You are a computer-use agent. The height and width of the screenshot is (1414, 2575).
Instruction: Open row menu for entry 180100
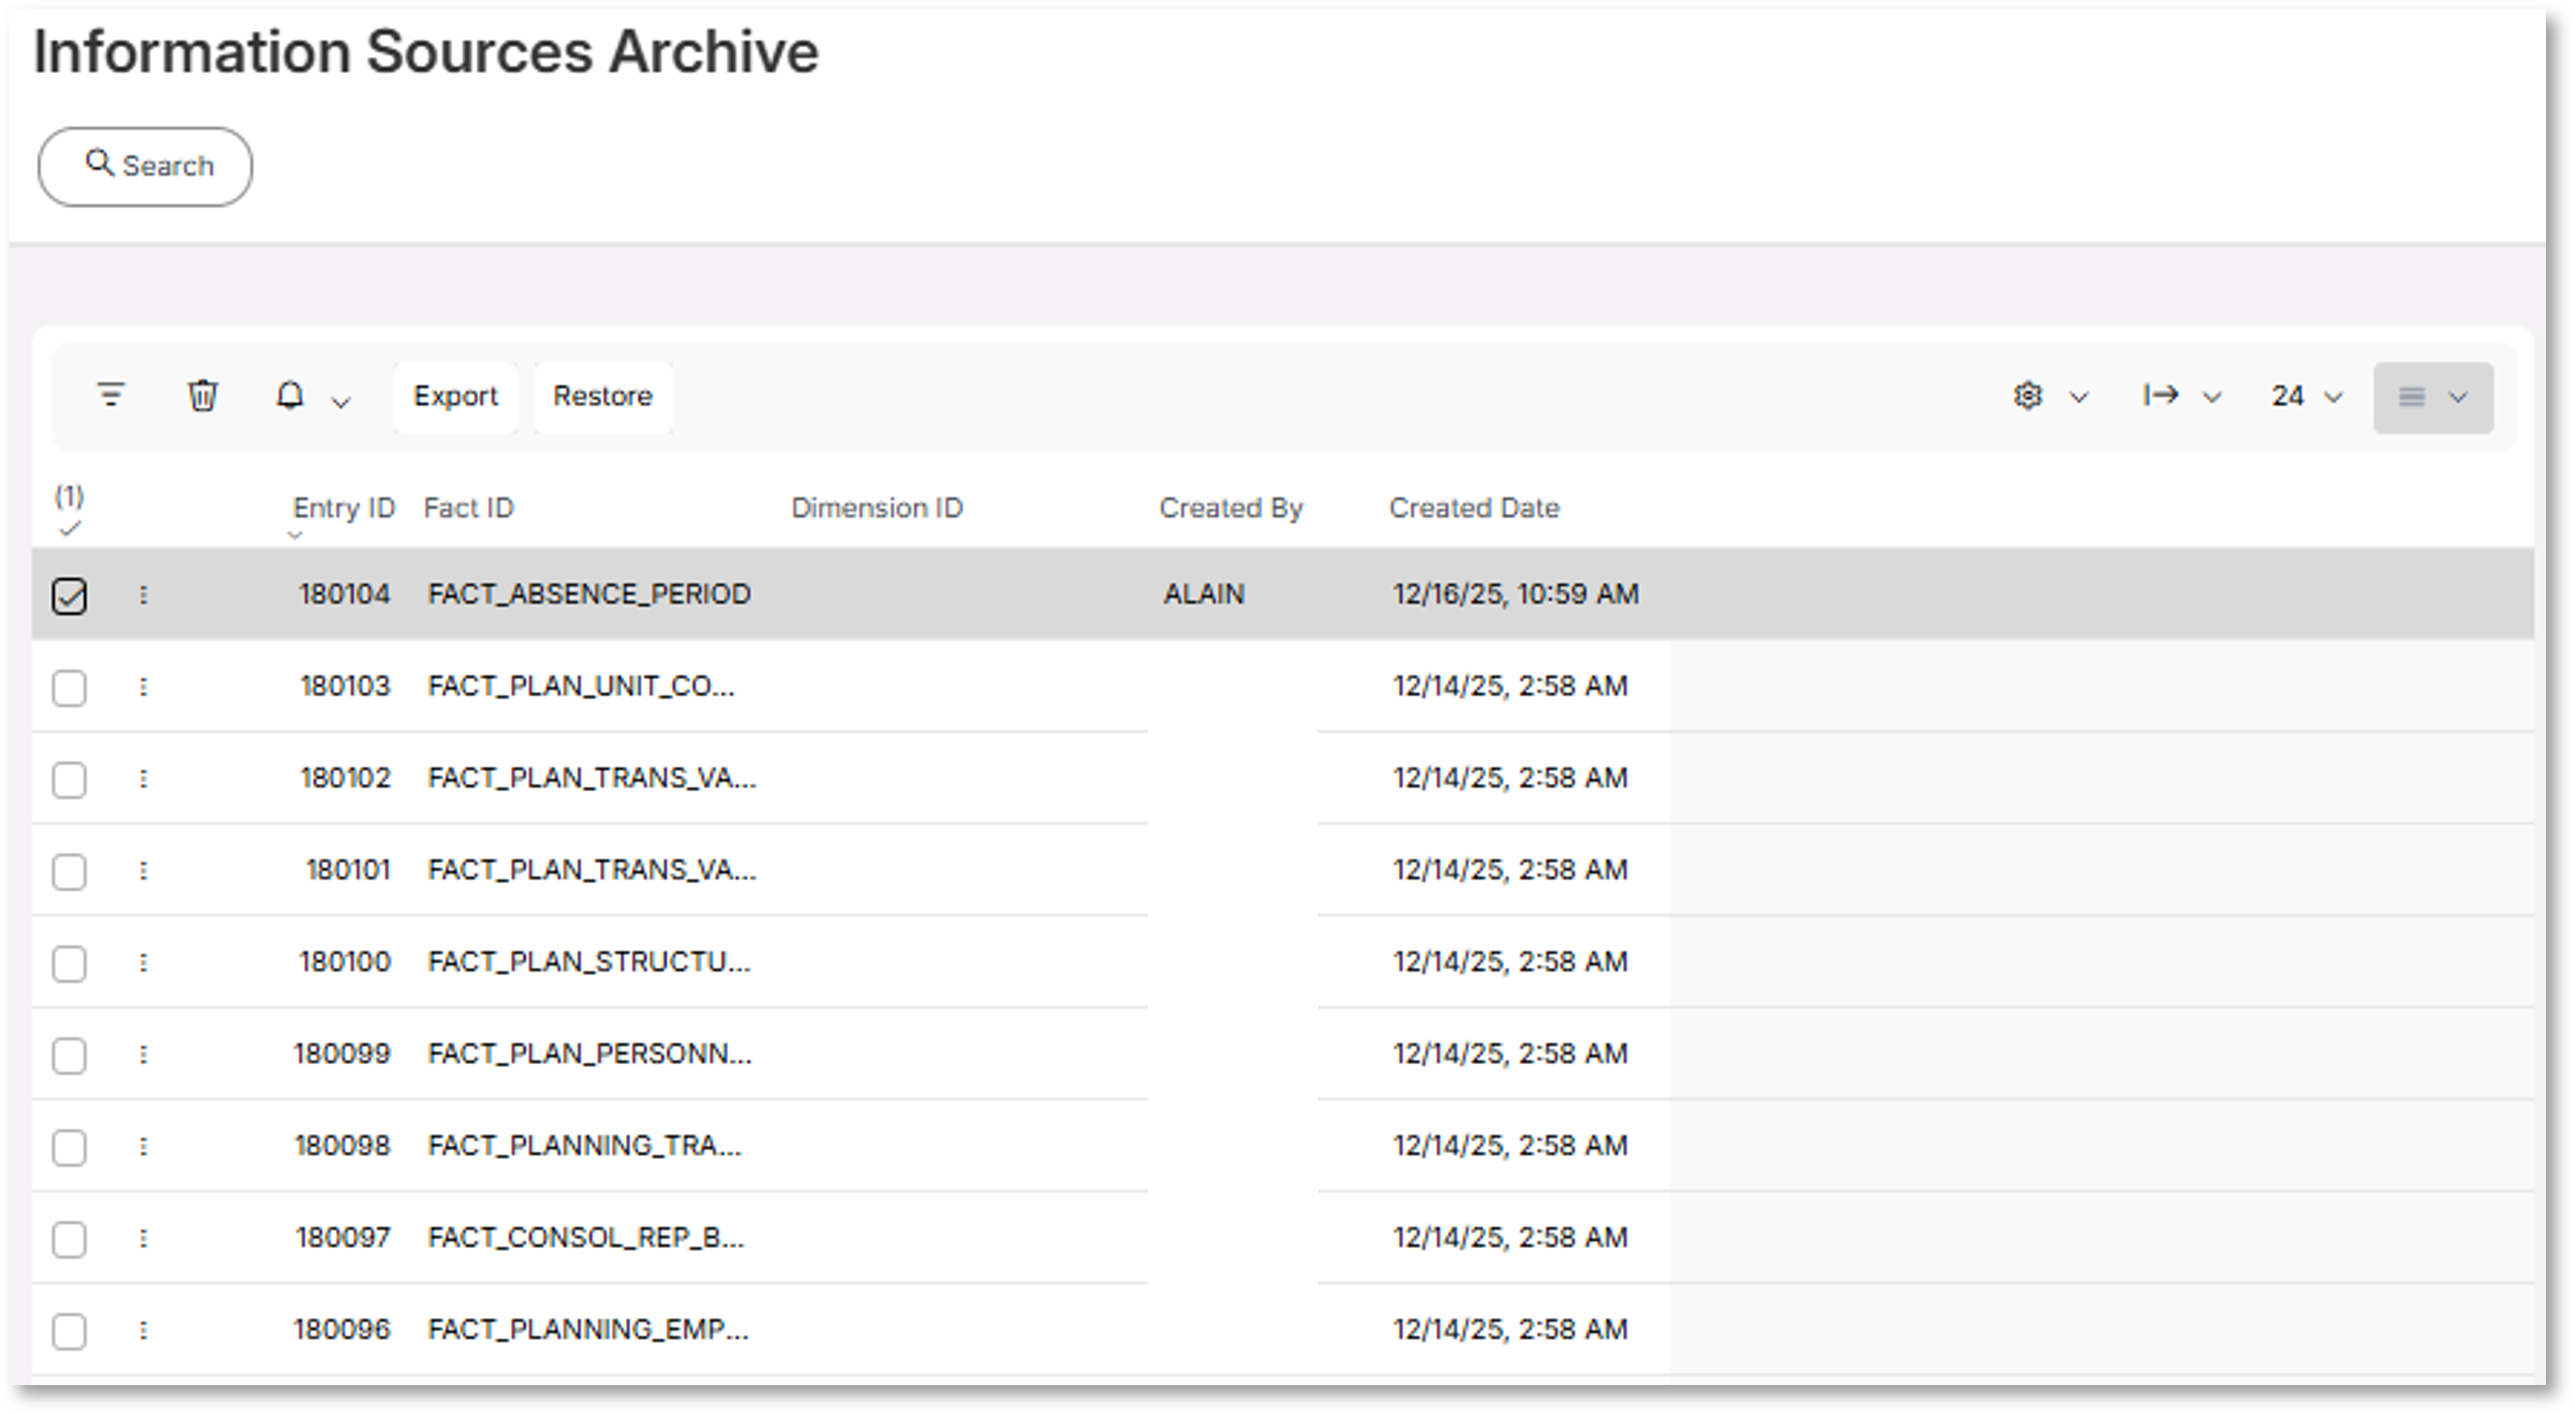[x=143, y=963]
